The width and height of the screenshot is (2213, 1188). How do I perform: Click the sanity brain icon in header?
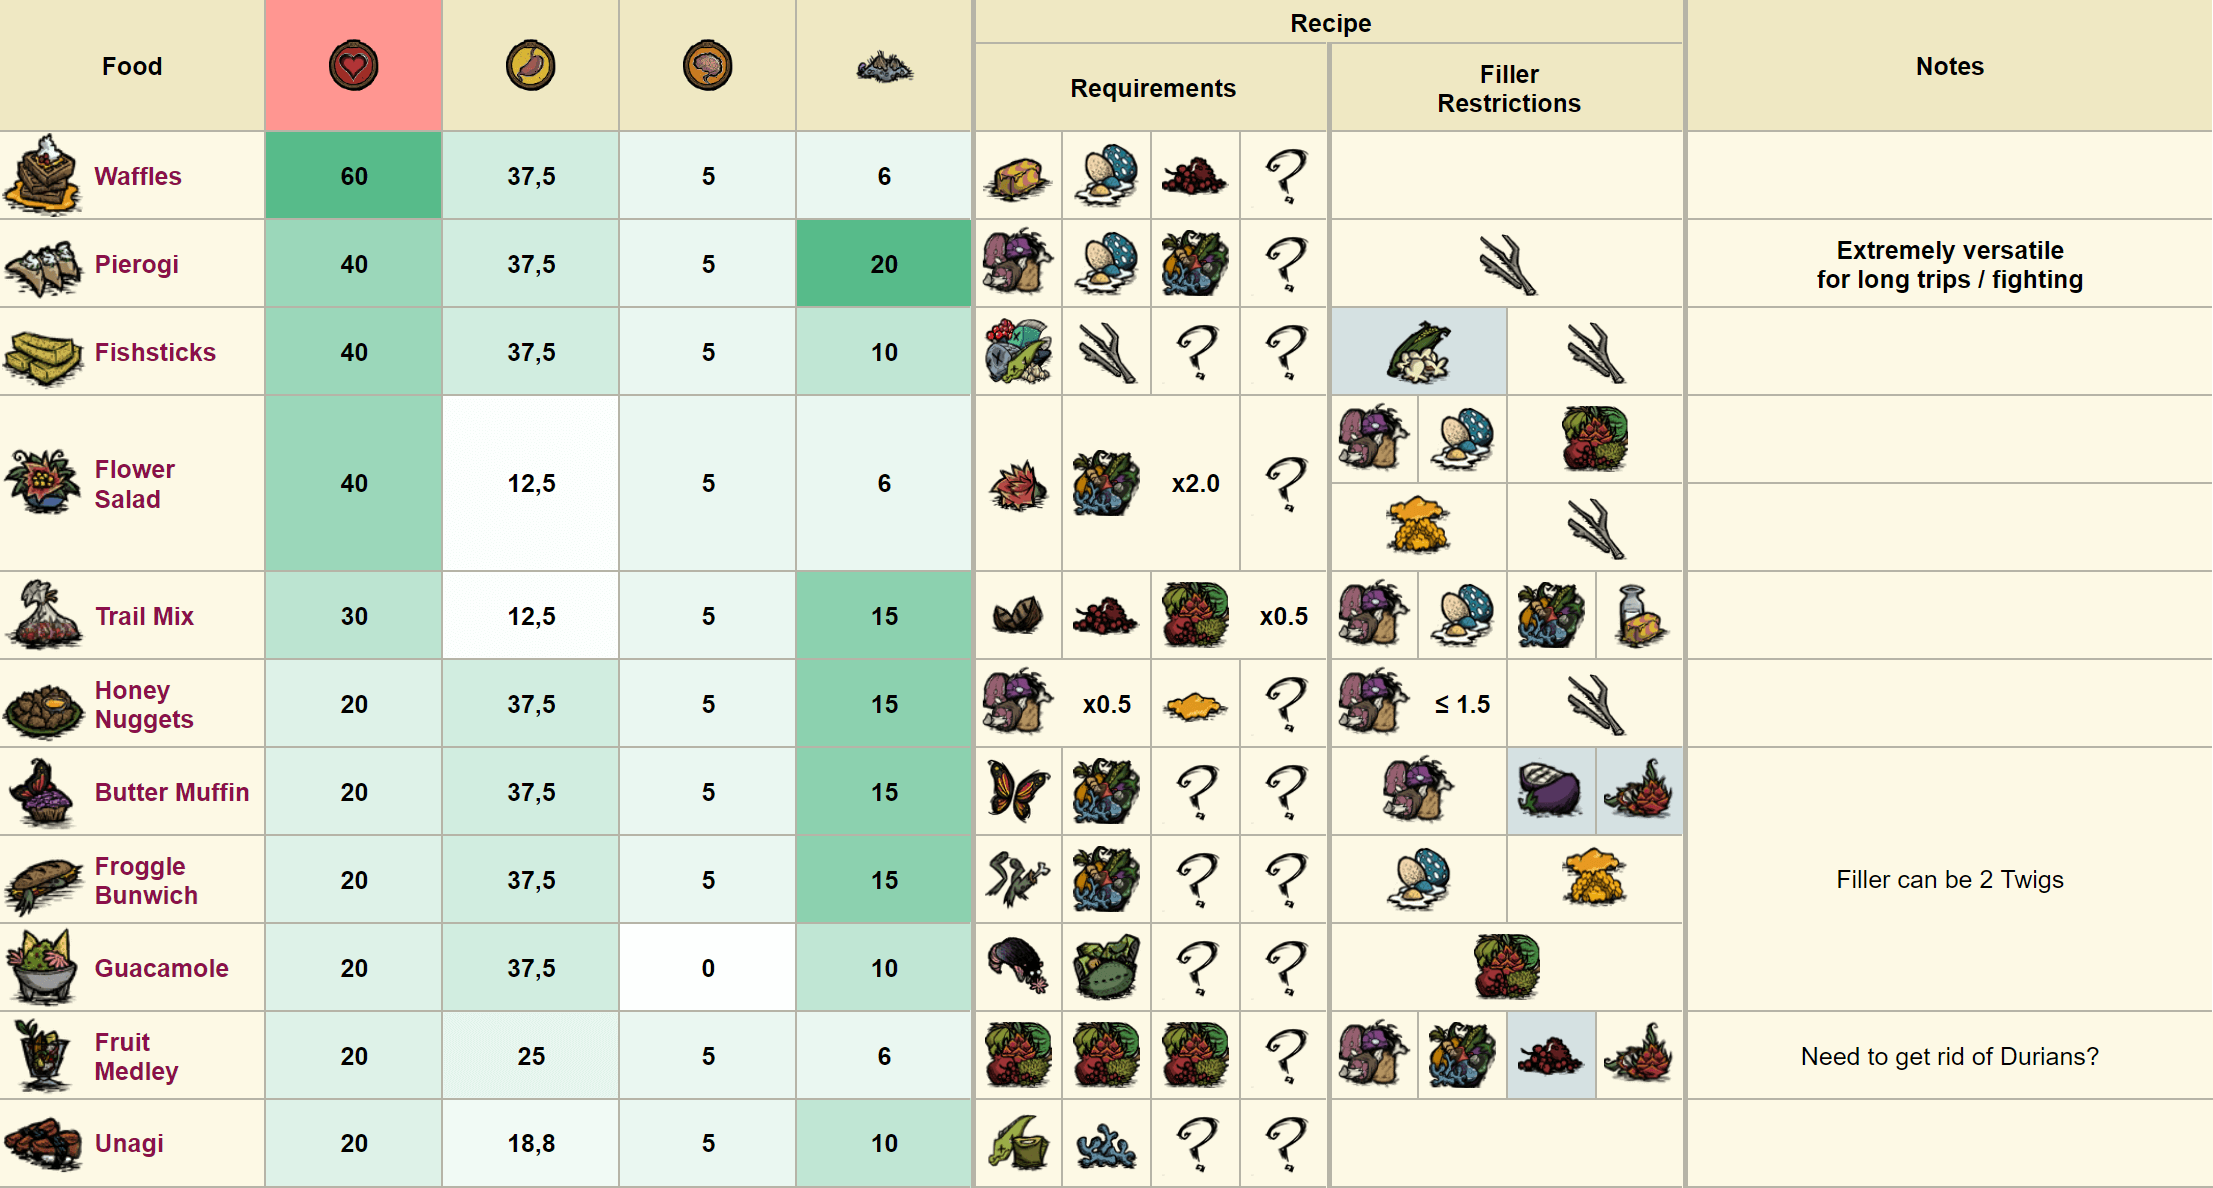707,66
